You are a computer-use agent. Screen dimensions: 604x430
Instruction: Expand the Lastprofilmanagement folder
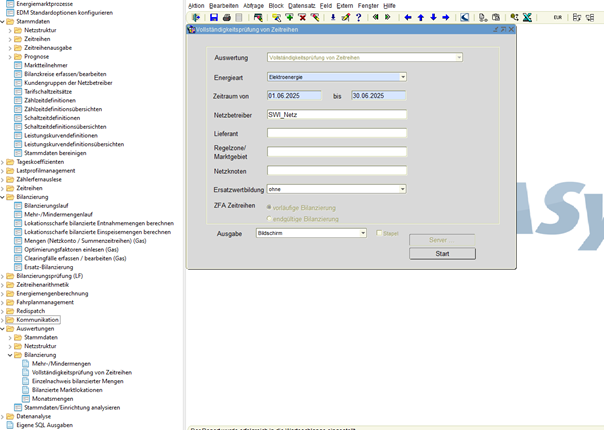[2, 171]
